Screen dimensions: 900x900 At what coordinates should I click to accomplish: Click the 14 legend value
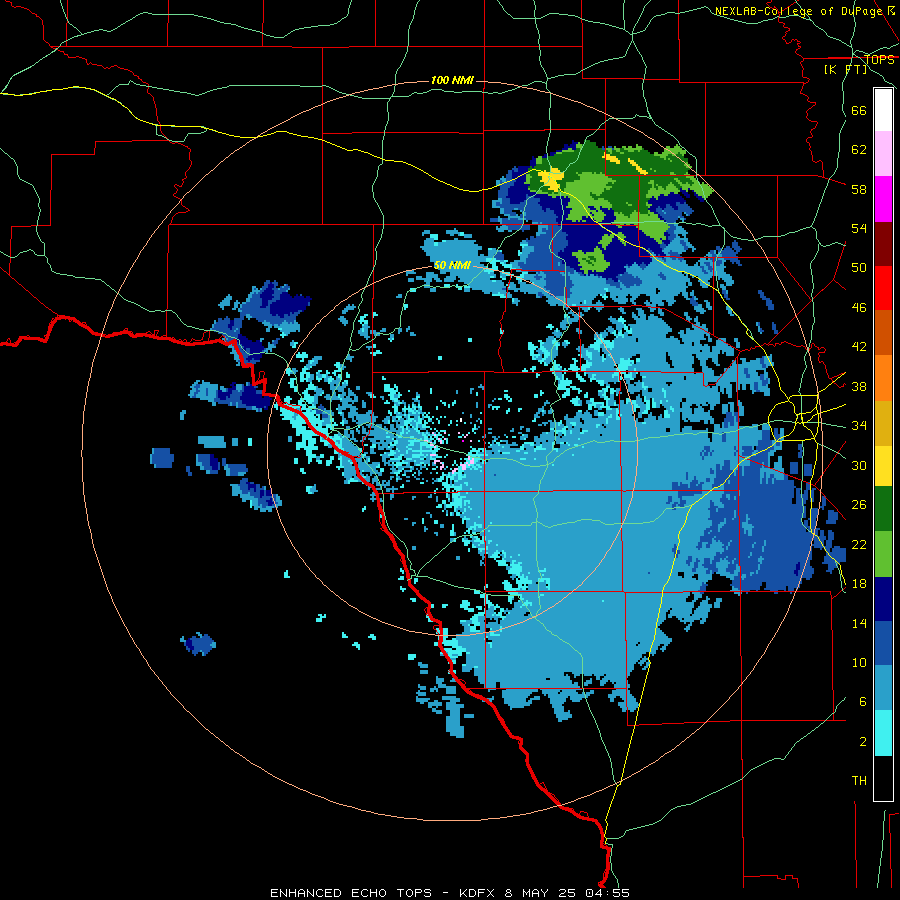point(859,623)
